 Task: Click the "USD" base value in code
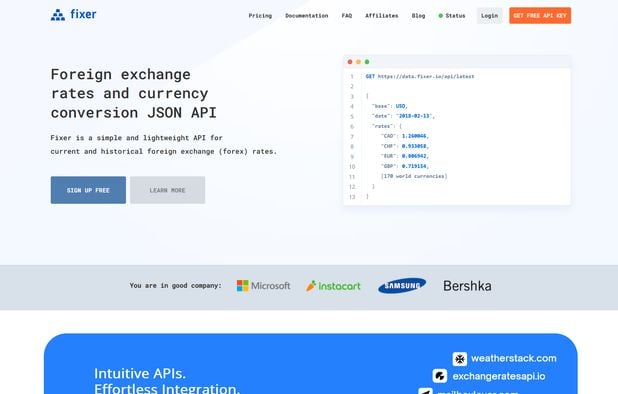(400, 106)
